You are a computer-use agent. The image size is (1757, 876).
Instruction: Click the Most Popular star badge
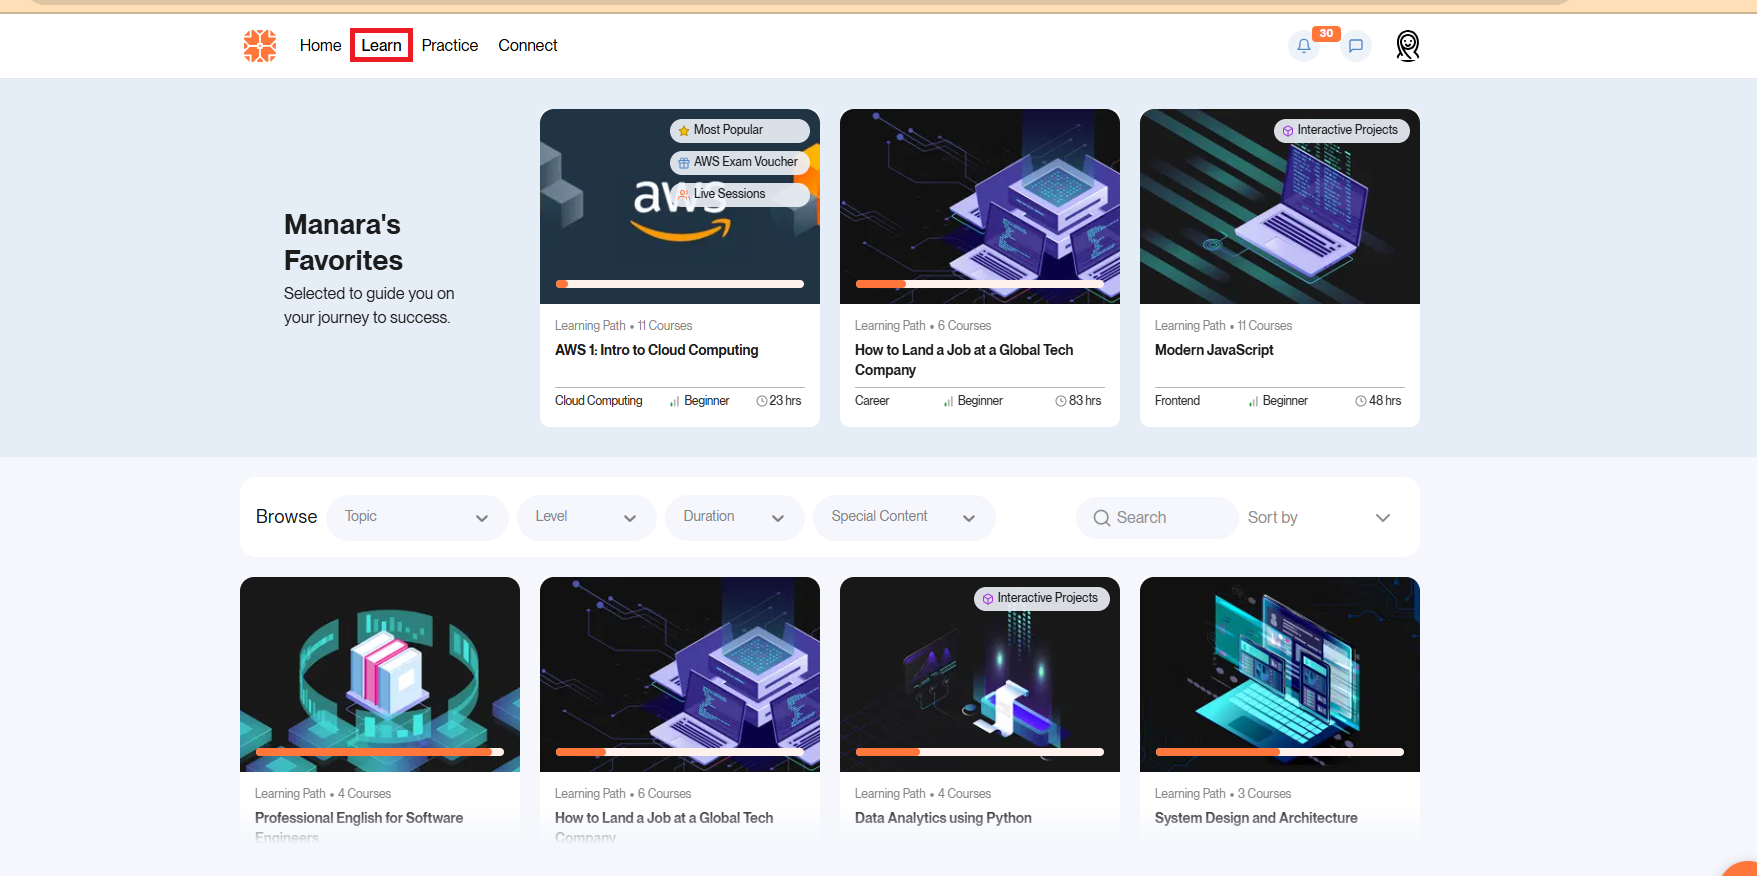point(740,130)
